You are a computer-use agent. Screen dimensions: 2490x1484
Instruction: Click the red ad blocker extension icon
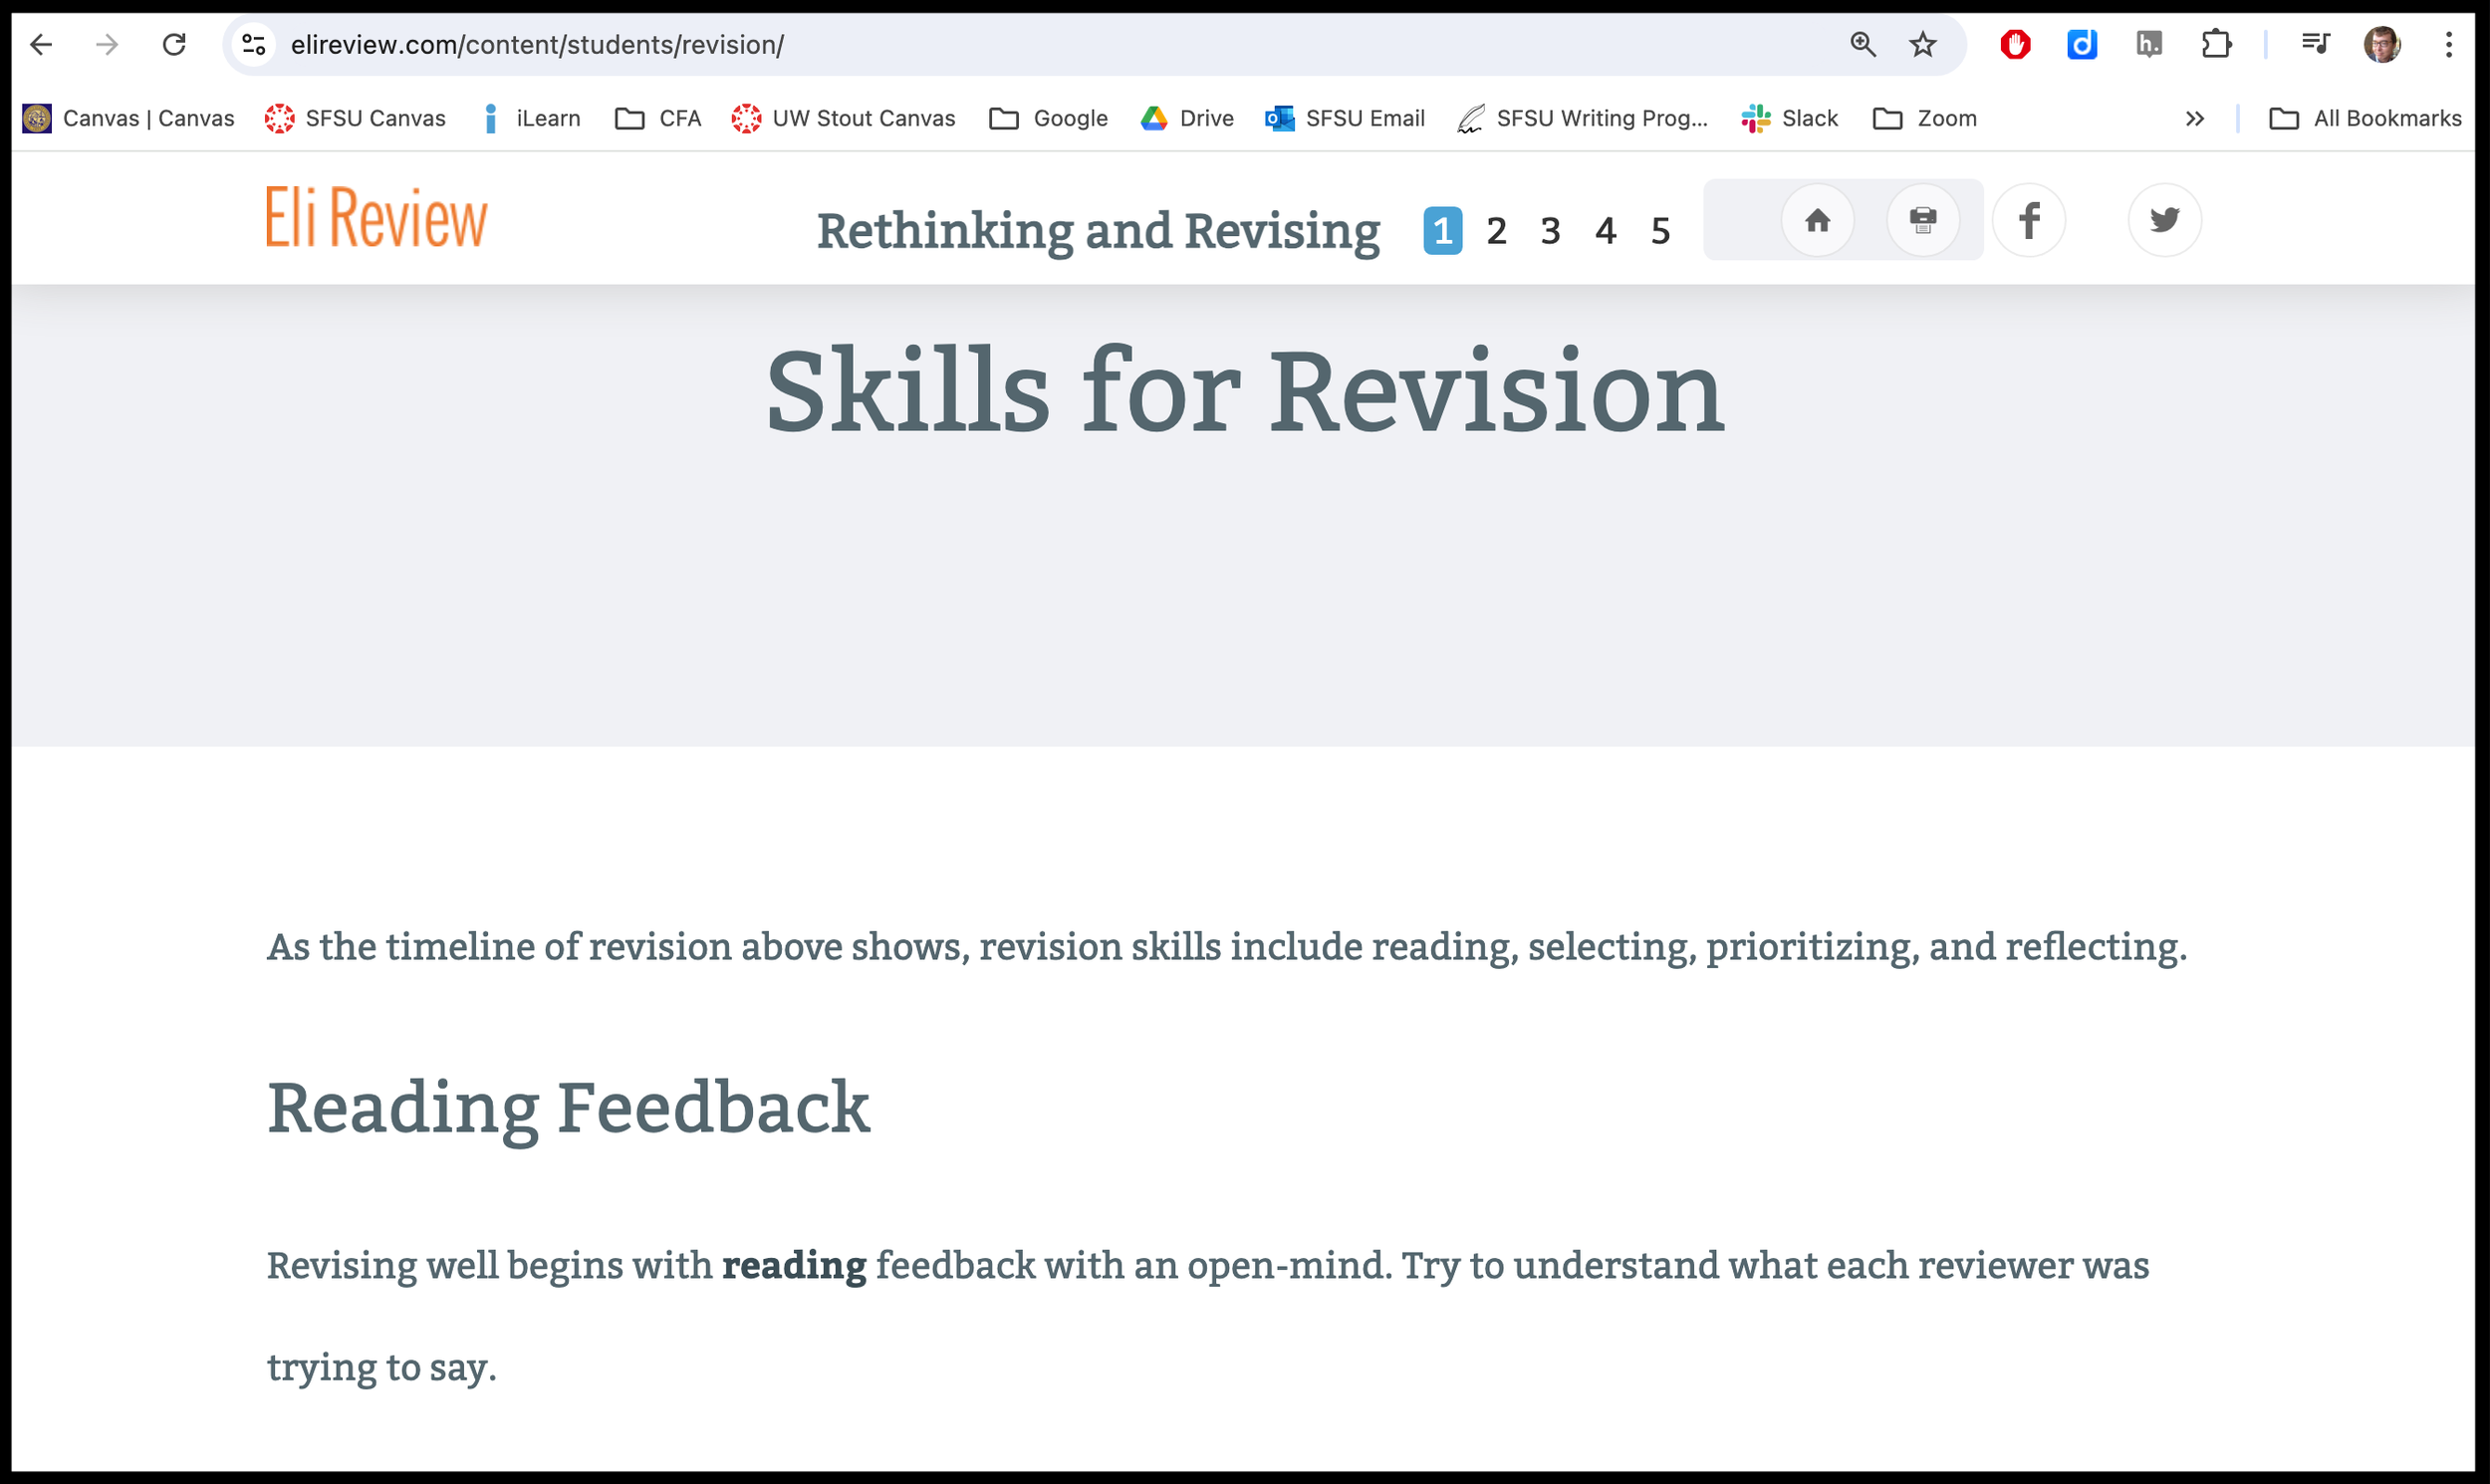(x=2015, y=45)
